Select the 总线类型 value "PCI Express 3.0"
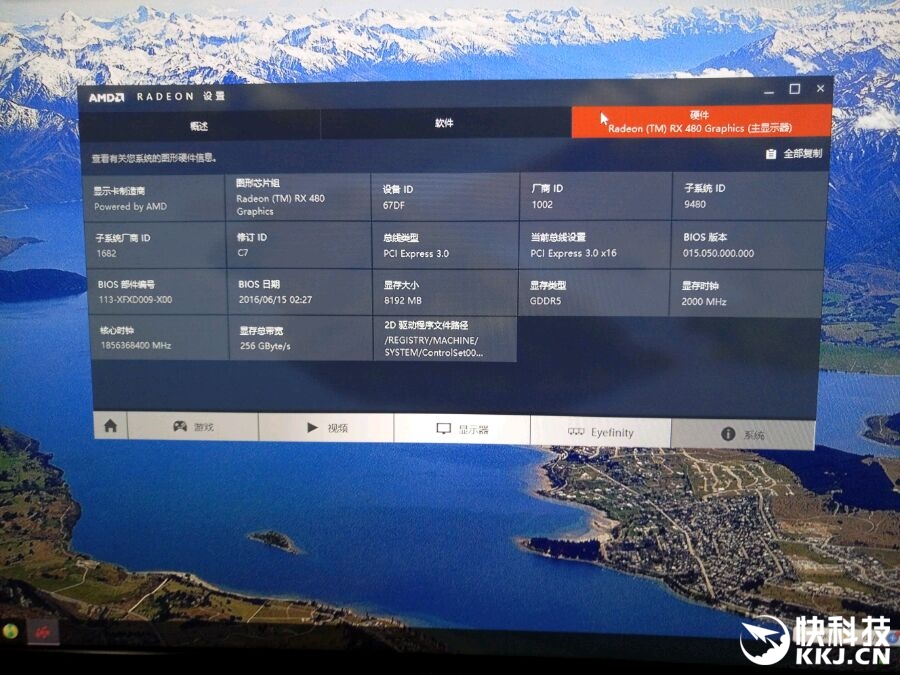 416,253
